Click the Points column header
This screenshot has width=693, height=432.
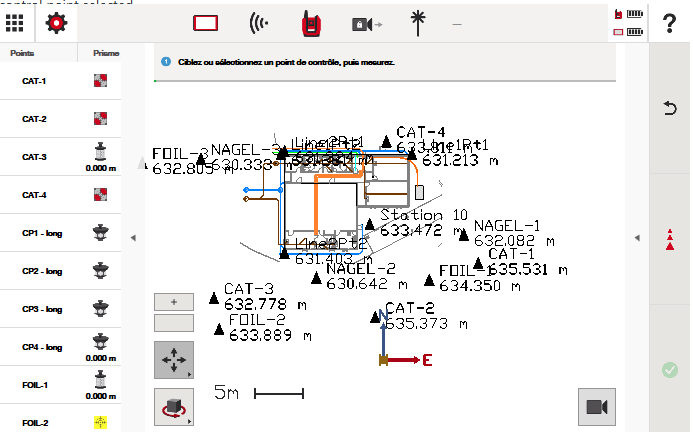23,52
